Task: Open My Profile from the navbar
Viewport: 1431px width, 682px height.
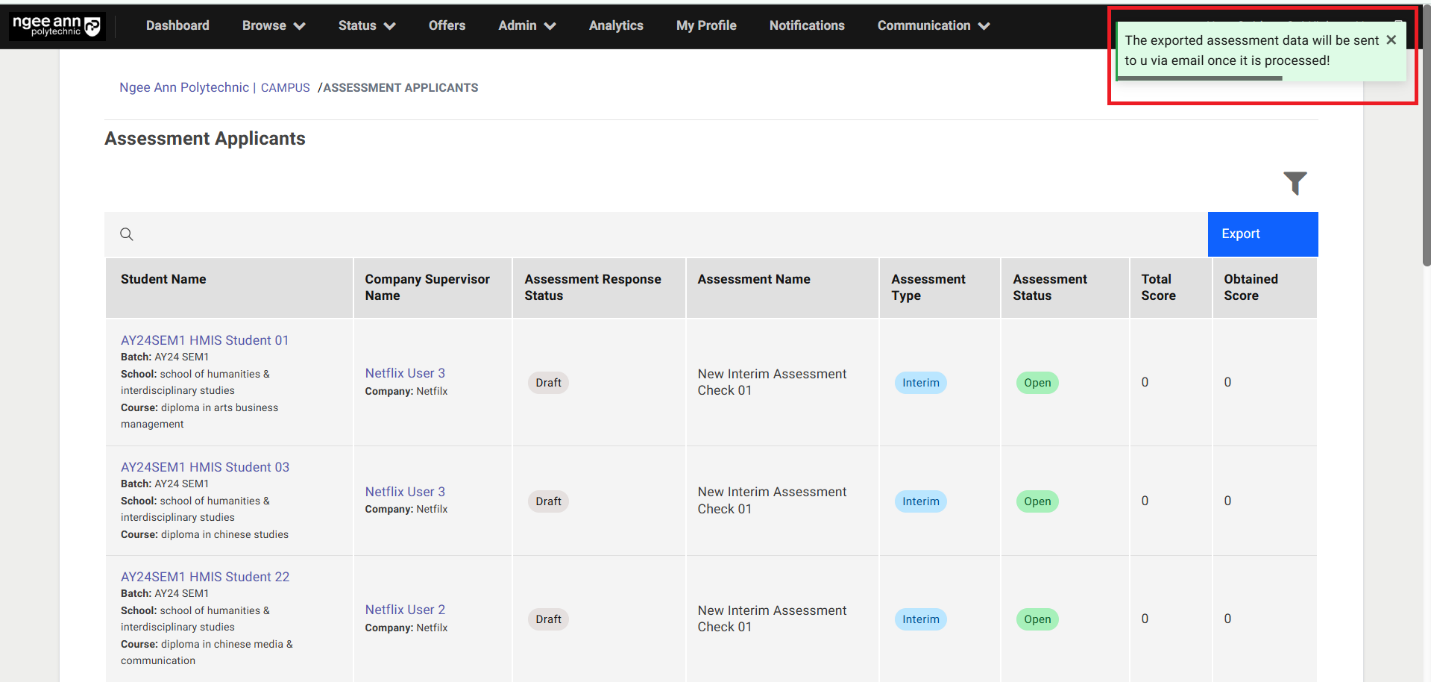Action: 706,26
